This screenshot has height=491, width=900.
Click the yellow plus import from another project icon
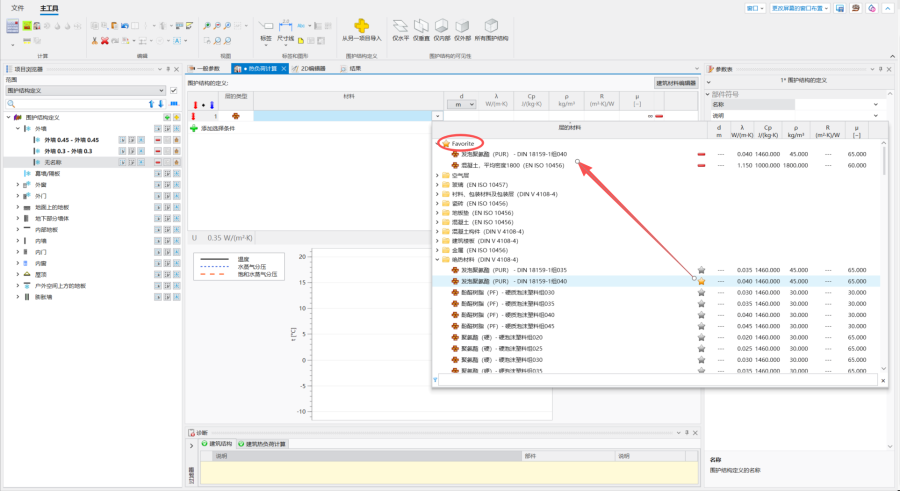pos(362,25)
